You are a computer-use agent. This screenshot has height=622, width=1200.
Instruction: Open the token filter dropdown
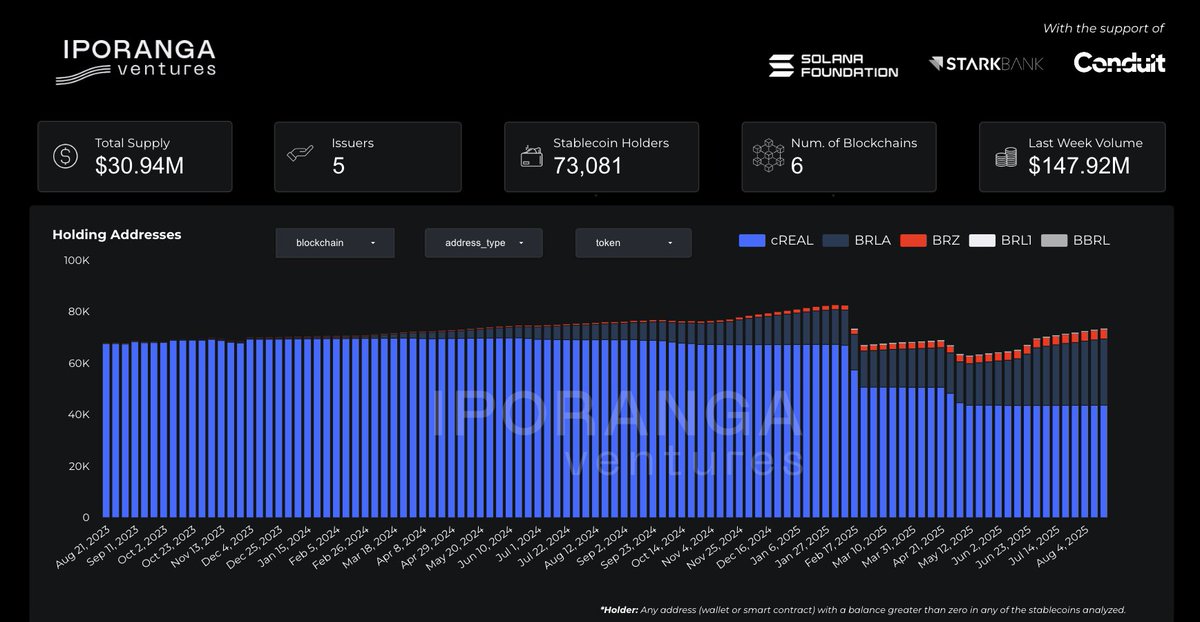click(x=633, y=243)
